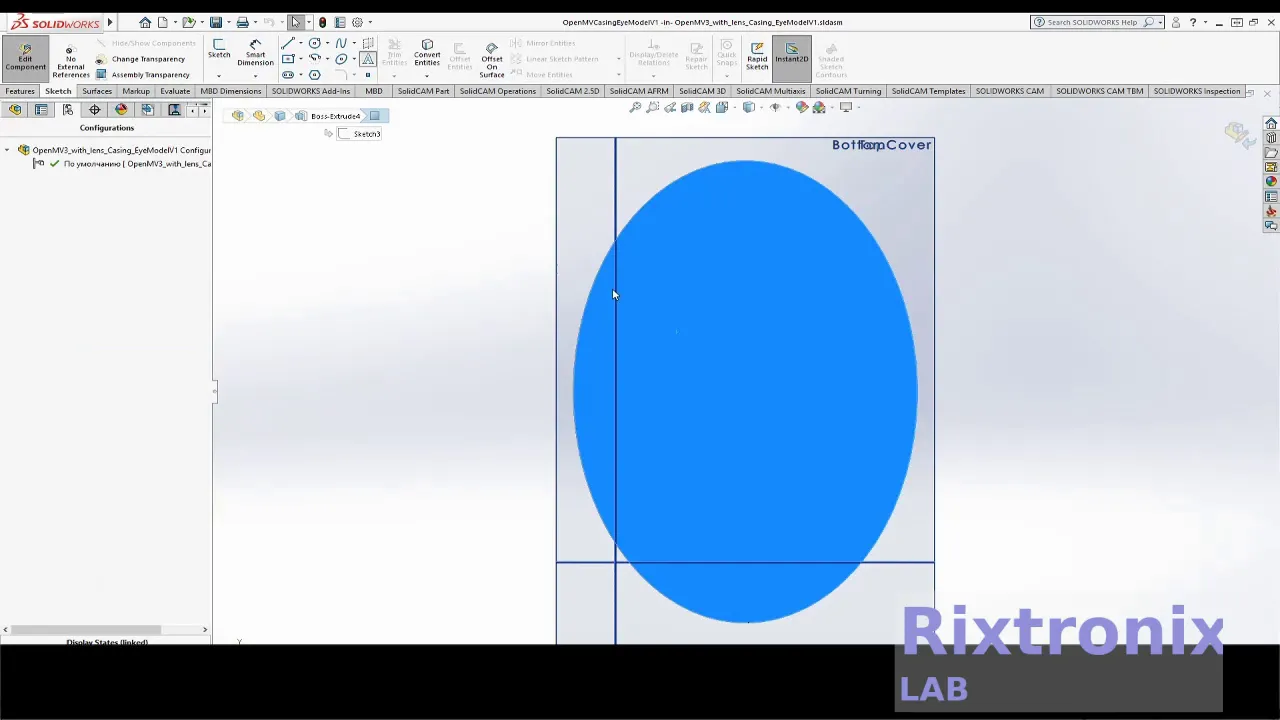Click Convert Entities
Image resolution: width=1280 pixels, height=720 pixels.
[427, 53]
